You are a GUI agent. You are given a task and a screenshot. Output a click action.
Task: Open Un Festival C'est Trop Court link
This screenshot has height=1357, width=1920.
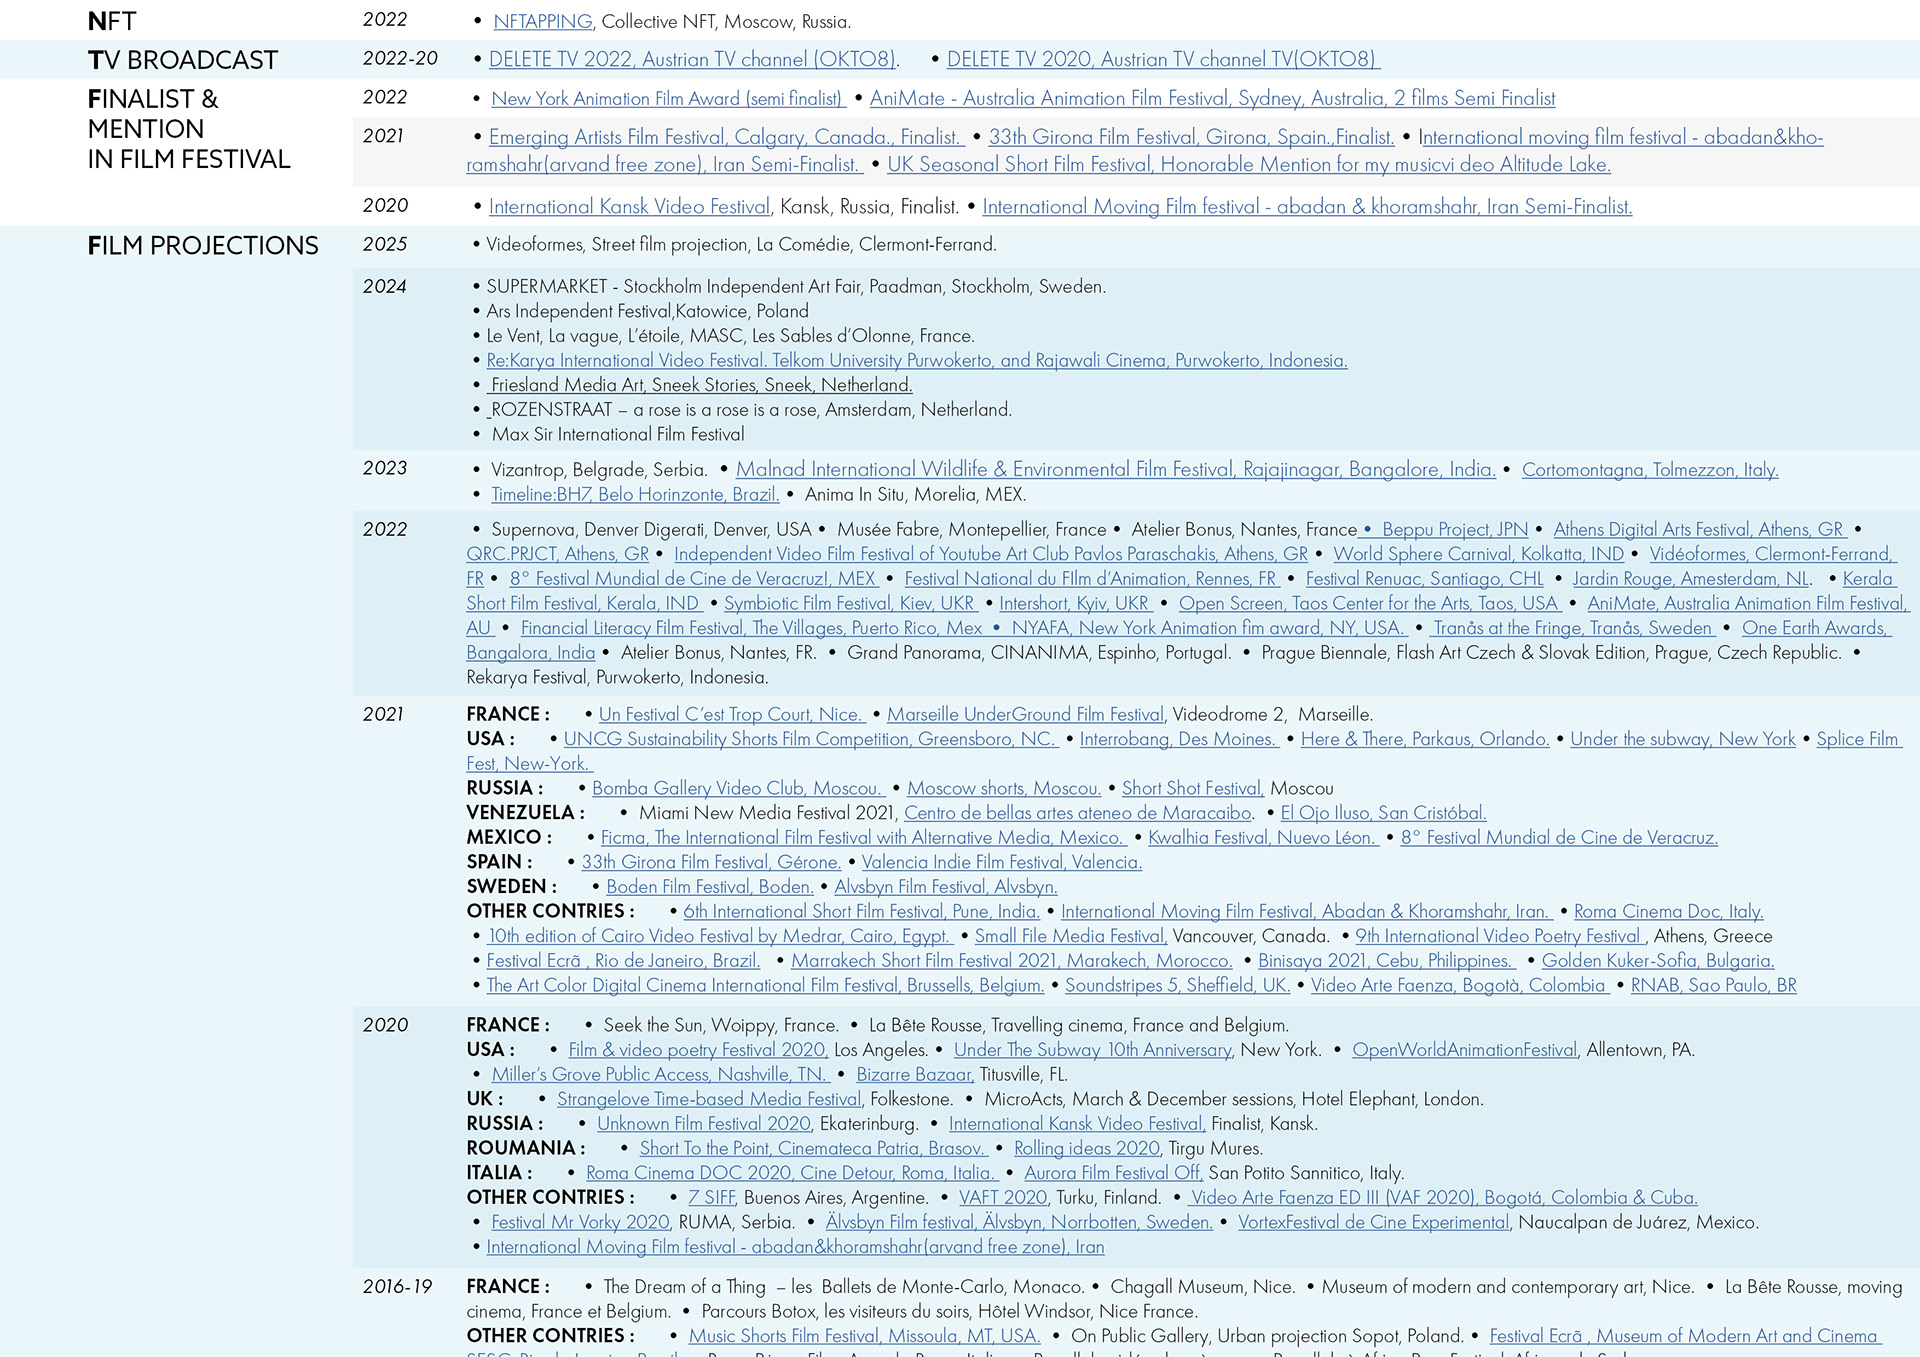(730, 714)
